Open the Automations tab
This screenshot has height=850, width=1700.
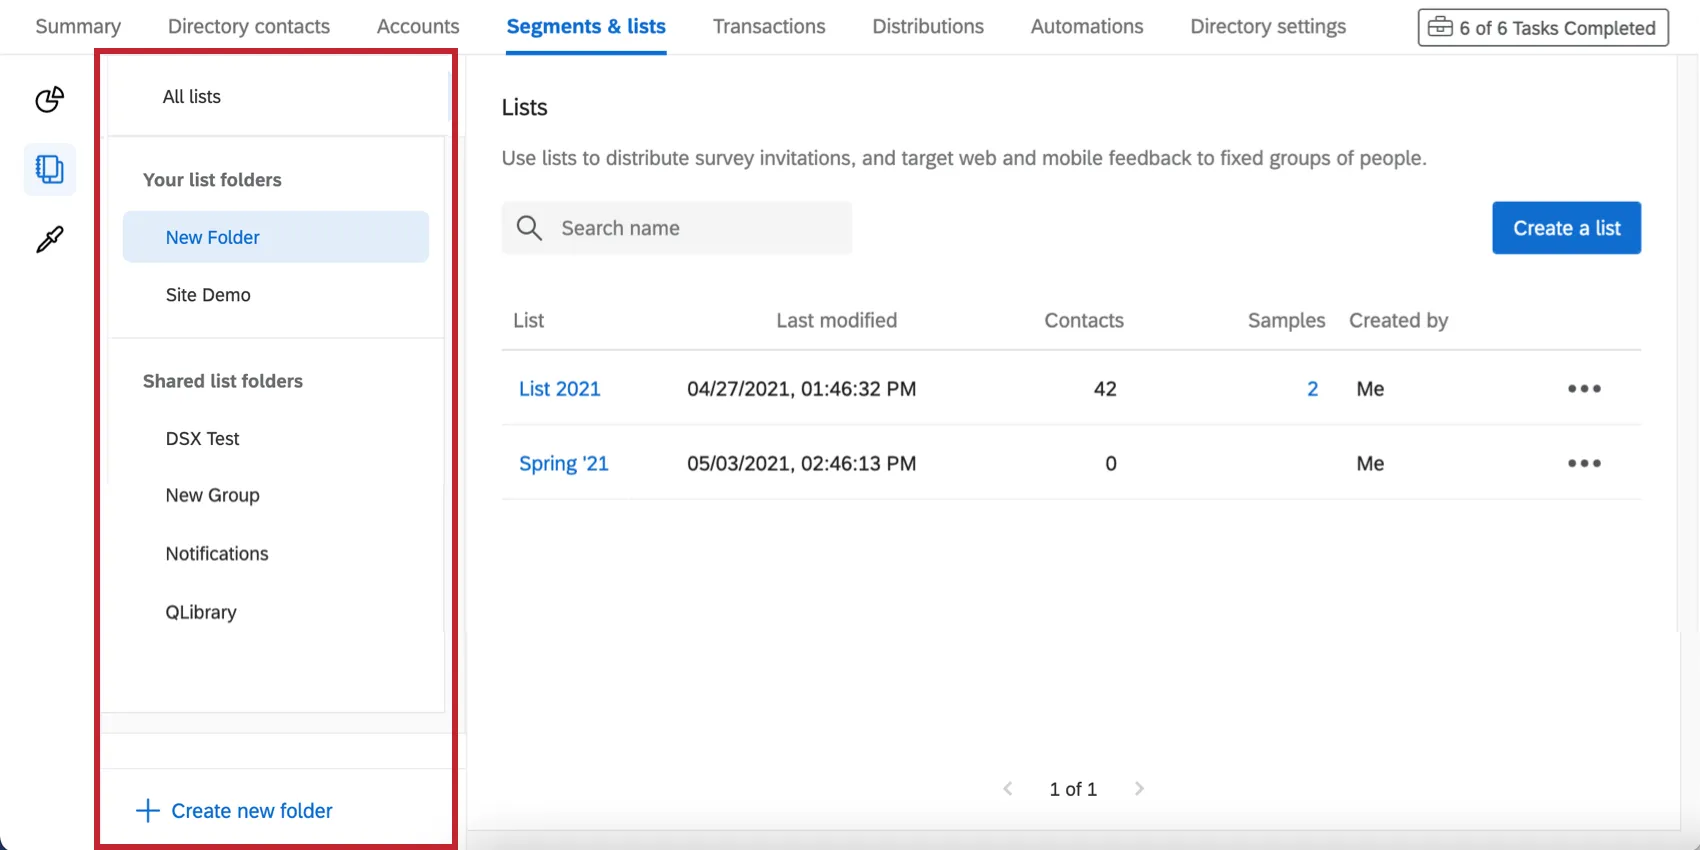[x=1086, y=27]
